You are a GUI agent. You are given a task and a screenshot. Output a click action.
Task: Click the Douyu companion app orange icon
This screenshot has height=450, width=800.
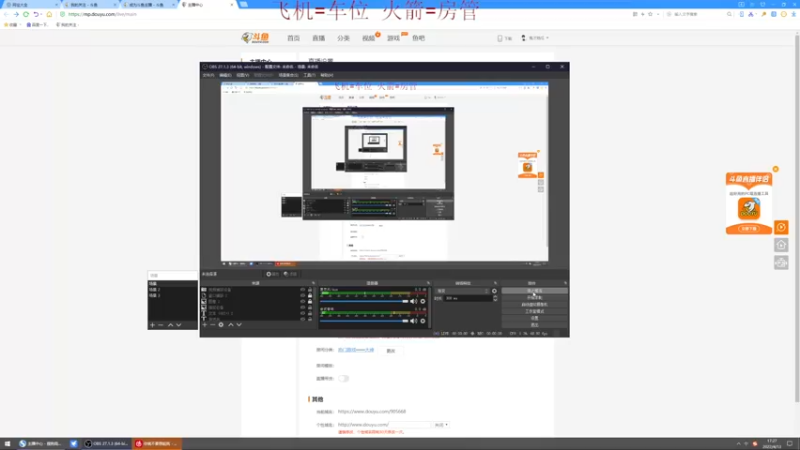click(749, 208)
